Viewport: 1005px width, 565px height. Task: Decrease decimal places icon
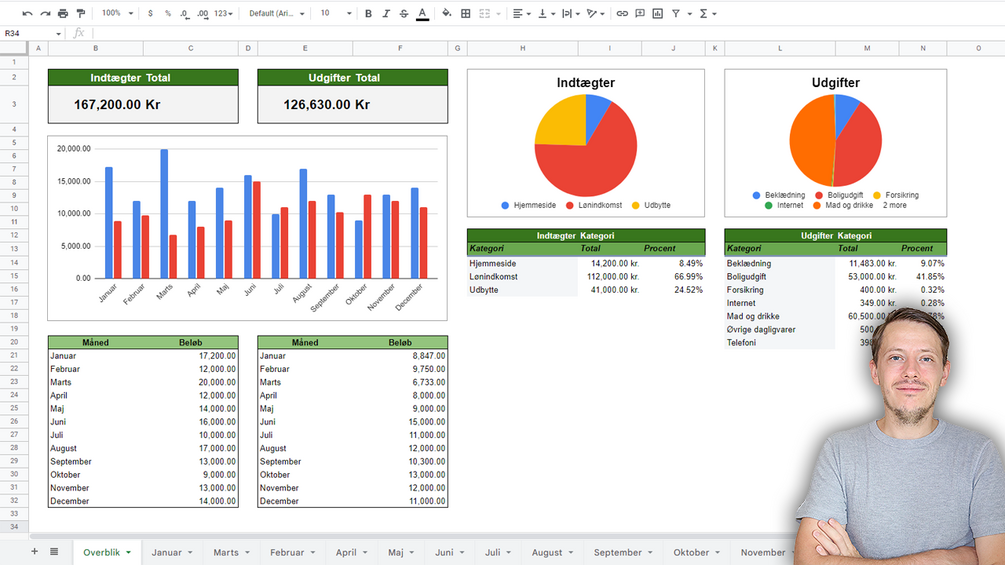pyautogui.click(x=185, y=13)
